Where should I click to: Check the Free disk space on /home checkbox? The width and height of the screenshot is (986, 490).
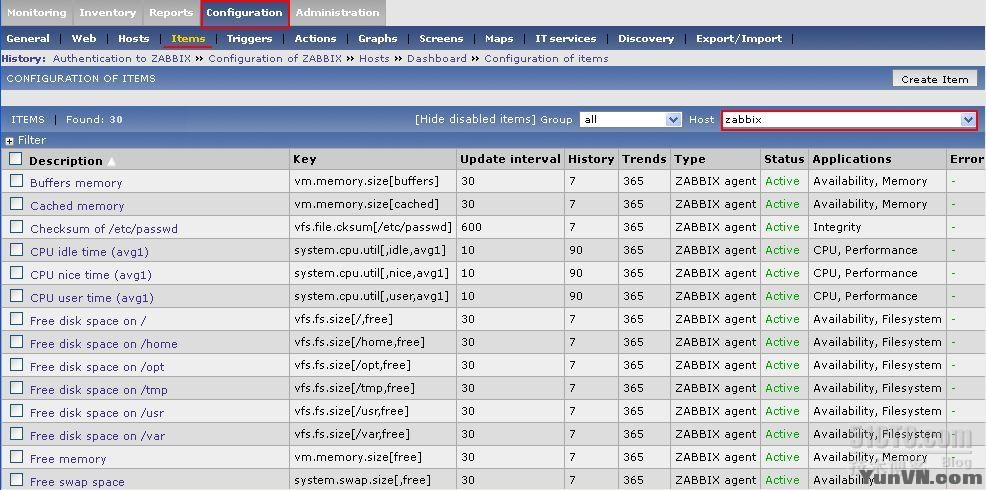coord(16,342)
